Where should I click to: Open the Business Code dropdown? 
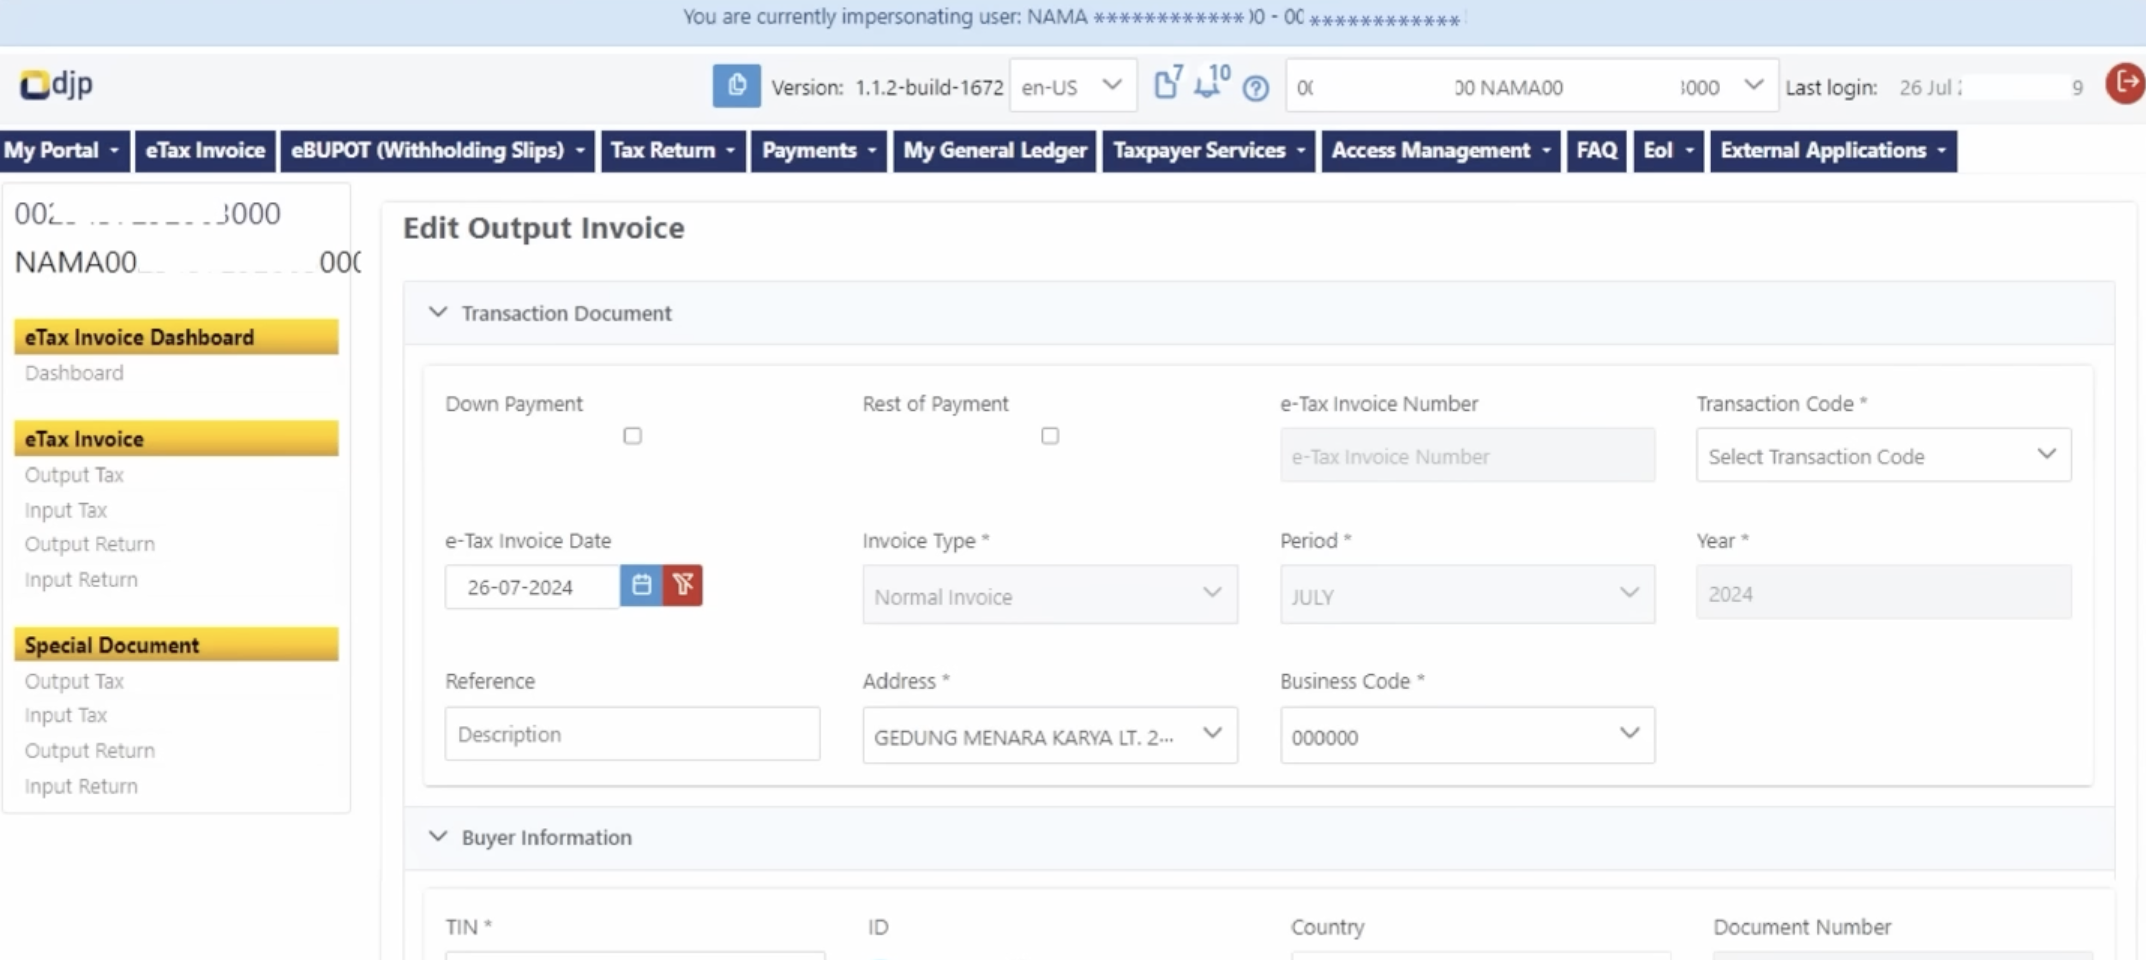tap(1466, 736)
